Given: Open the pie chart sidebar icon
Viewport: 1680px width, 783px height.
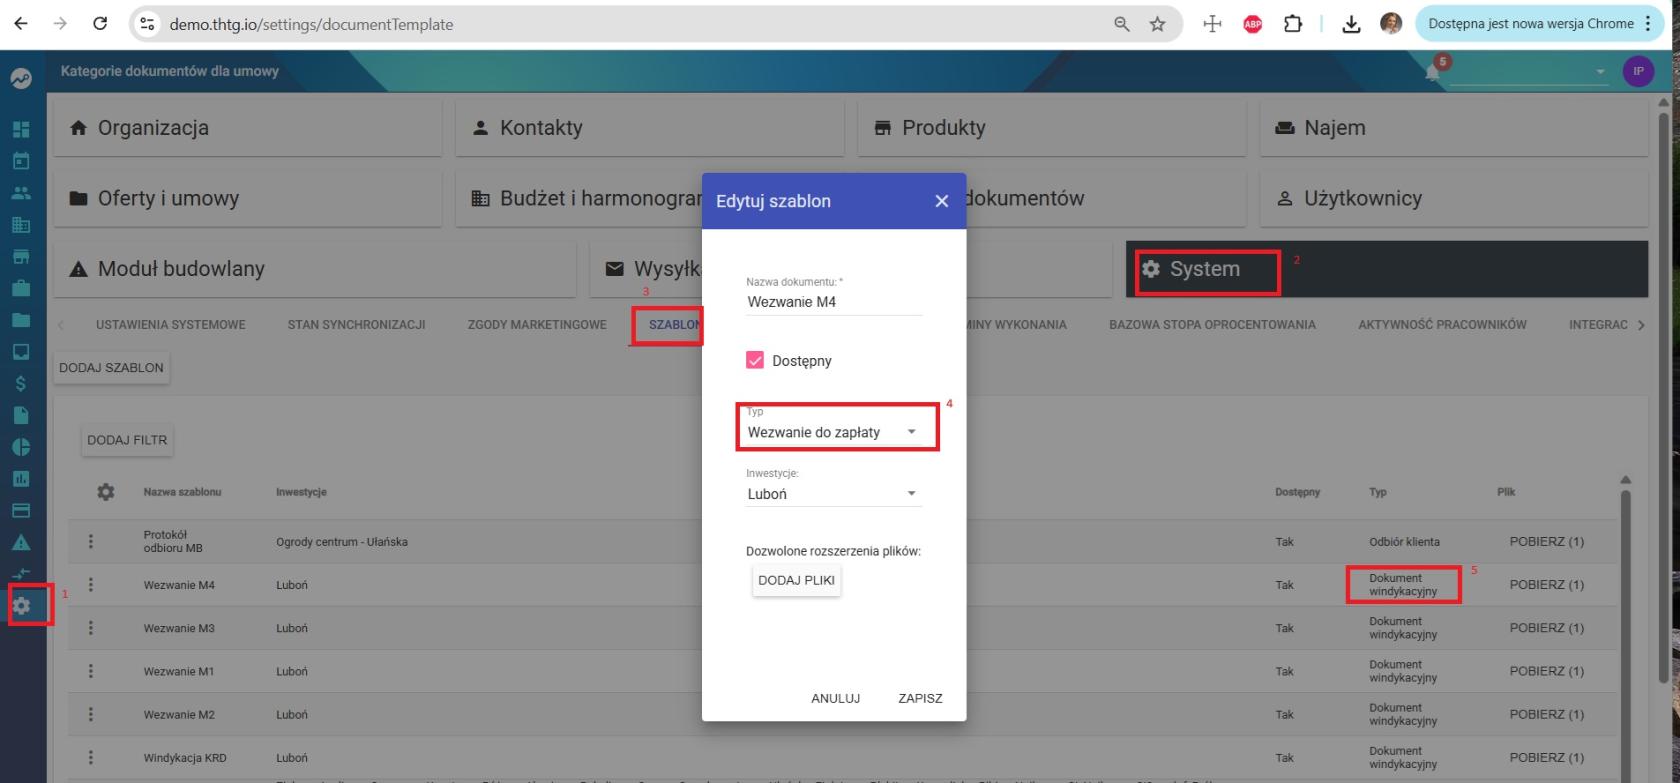Looking at the screenshot, I should [x=21, y=448].
